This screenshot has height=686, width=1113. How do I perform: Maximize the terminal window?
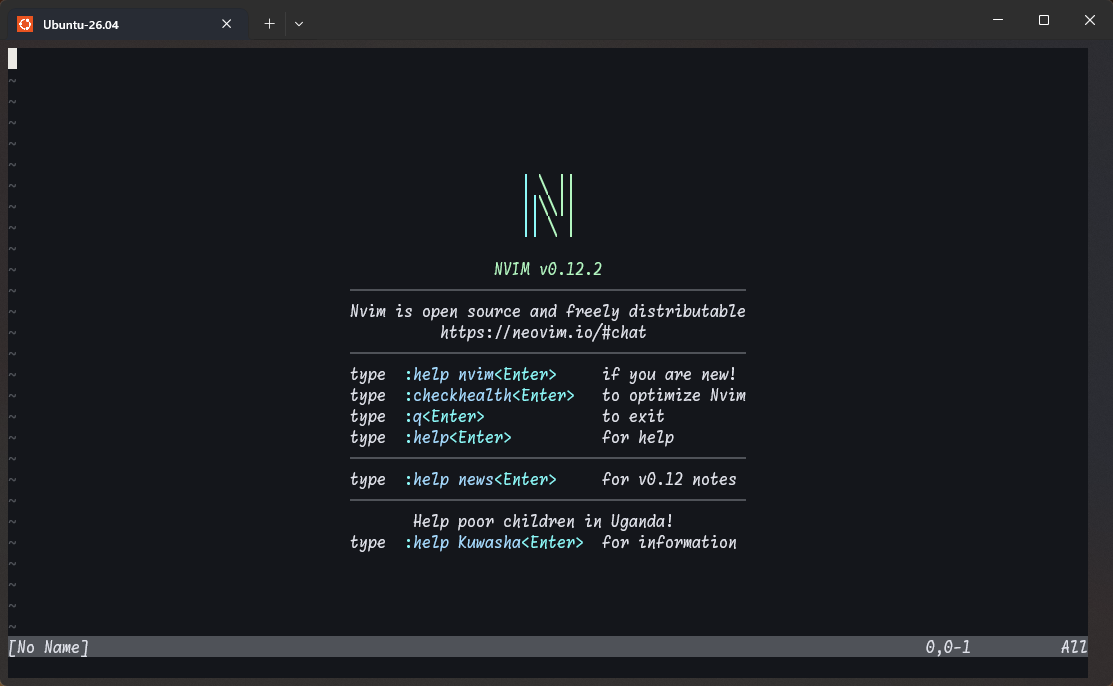1043,20
